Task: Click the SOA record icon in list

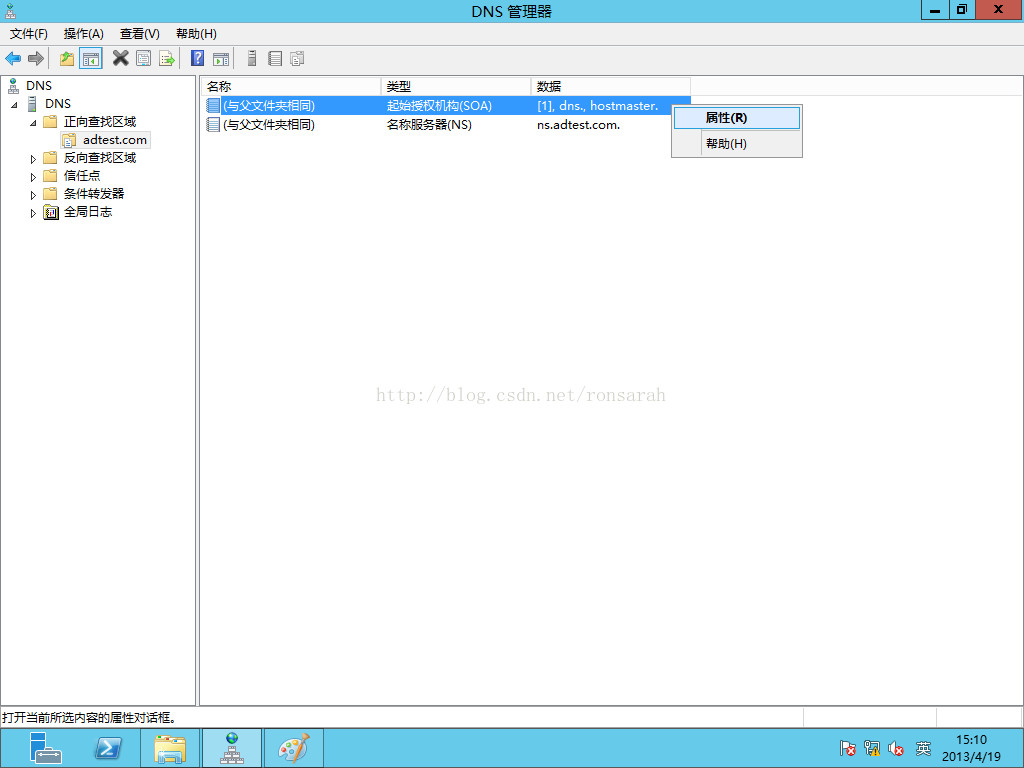Action: (213, 105)
